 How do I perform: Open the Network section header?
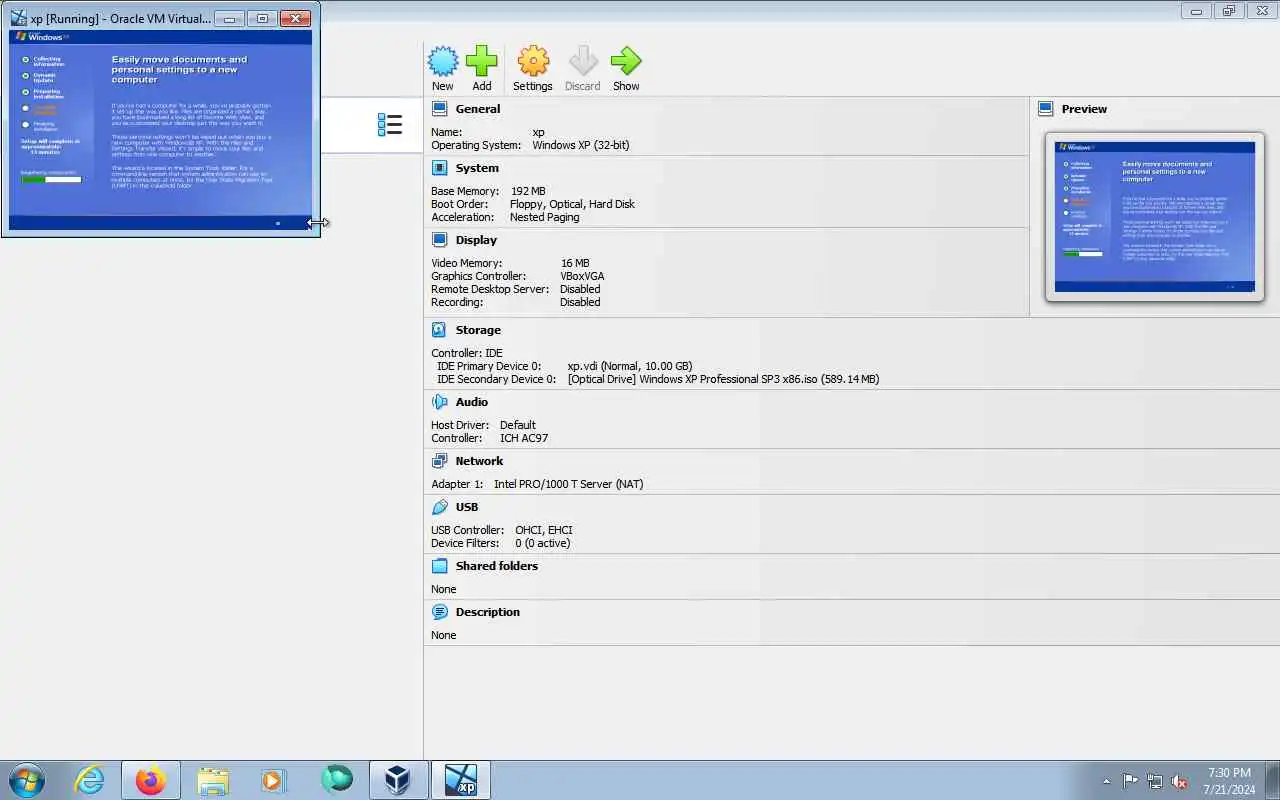[479, 461]
